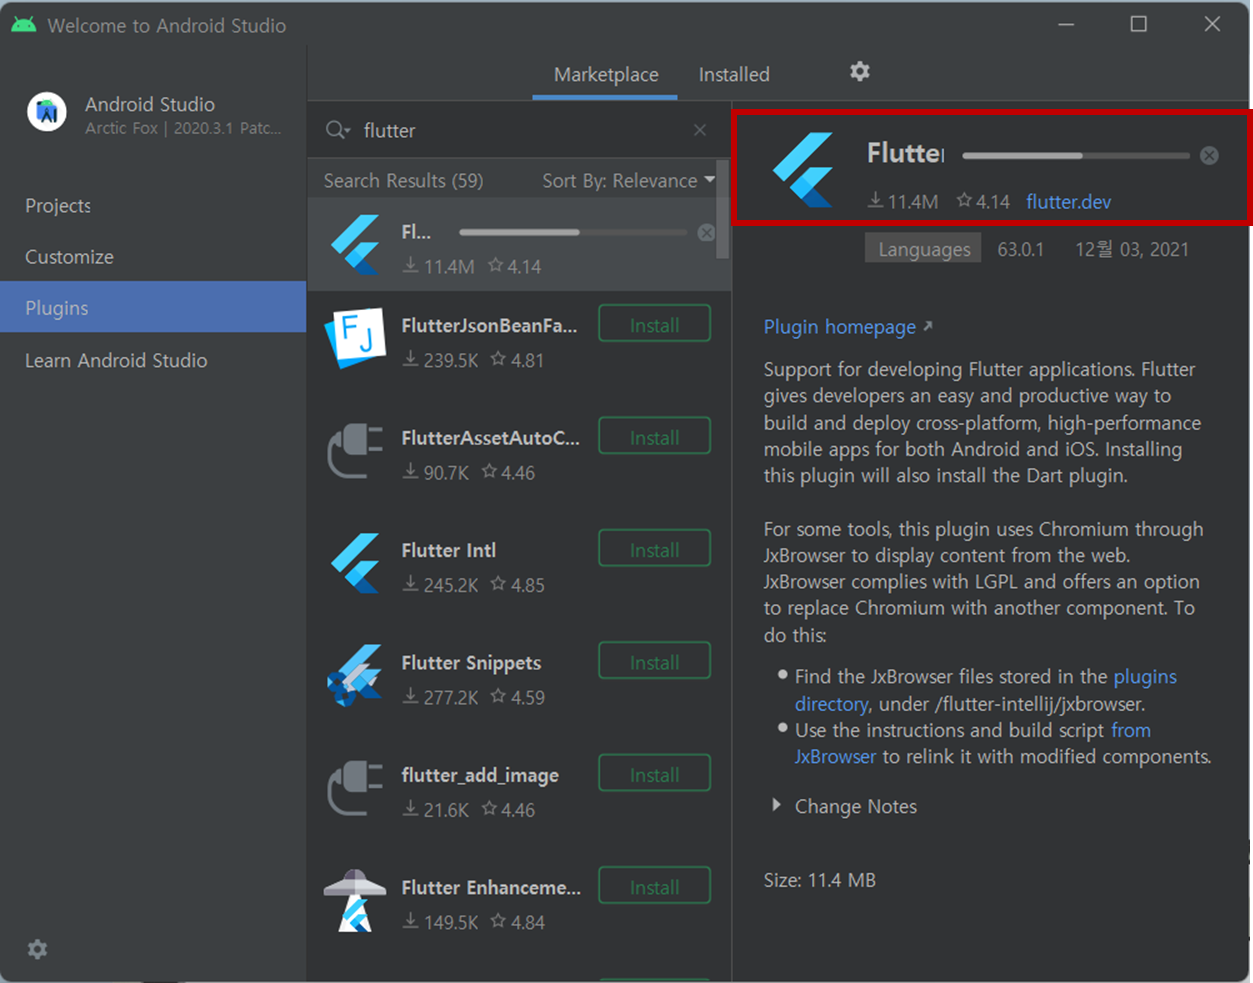Select the Flutter plugin icon in results list
The height and width of the screenshot is (983, 1253).
(356, 244)
